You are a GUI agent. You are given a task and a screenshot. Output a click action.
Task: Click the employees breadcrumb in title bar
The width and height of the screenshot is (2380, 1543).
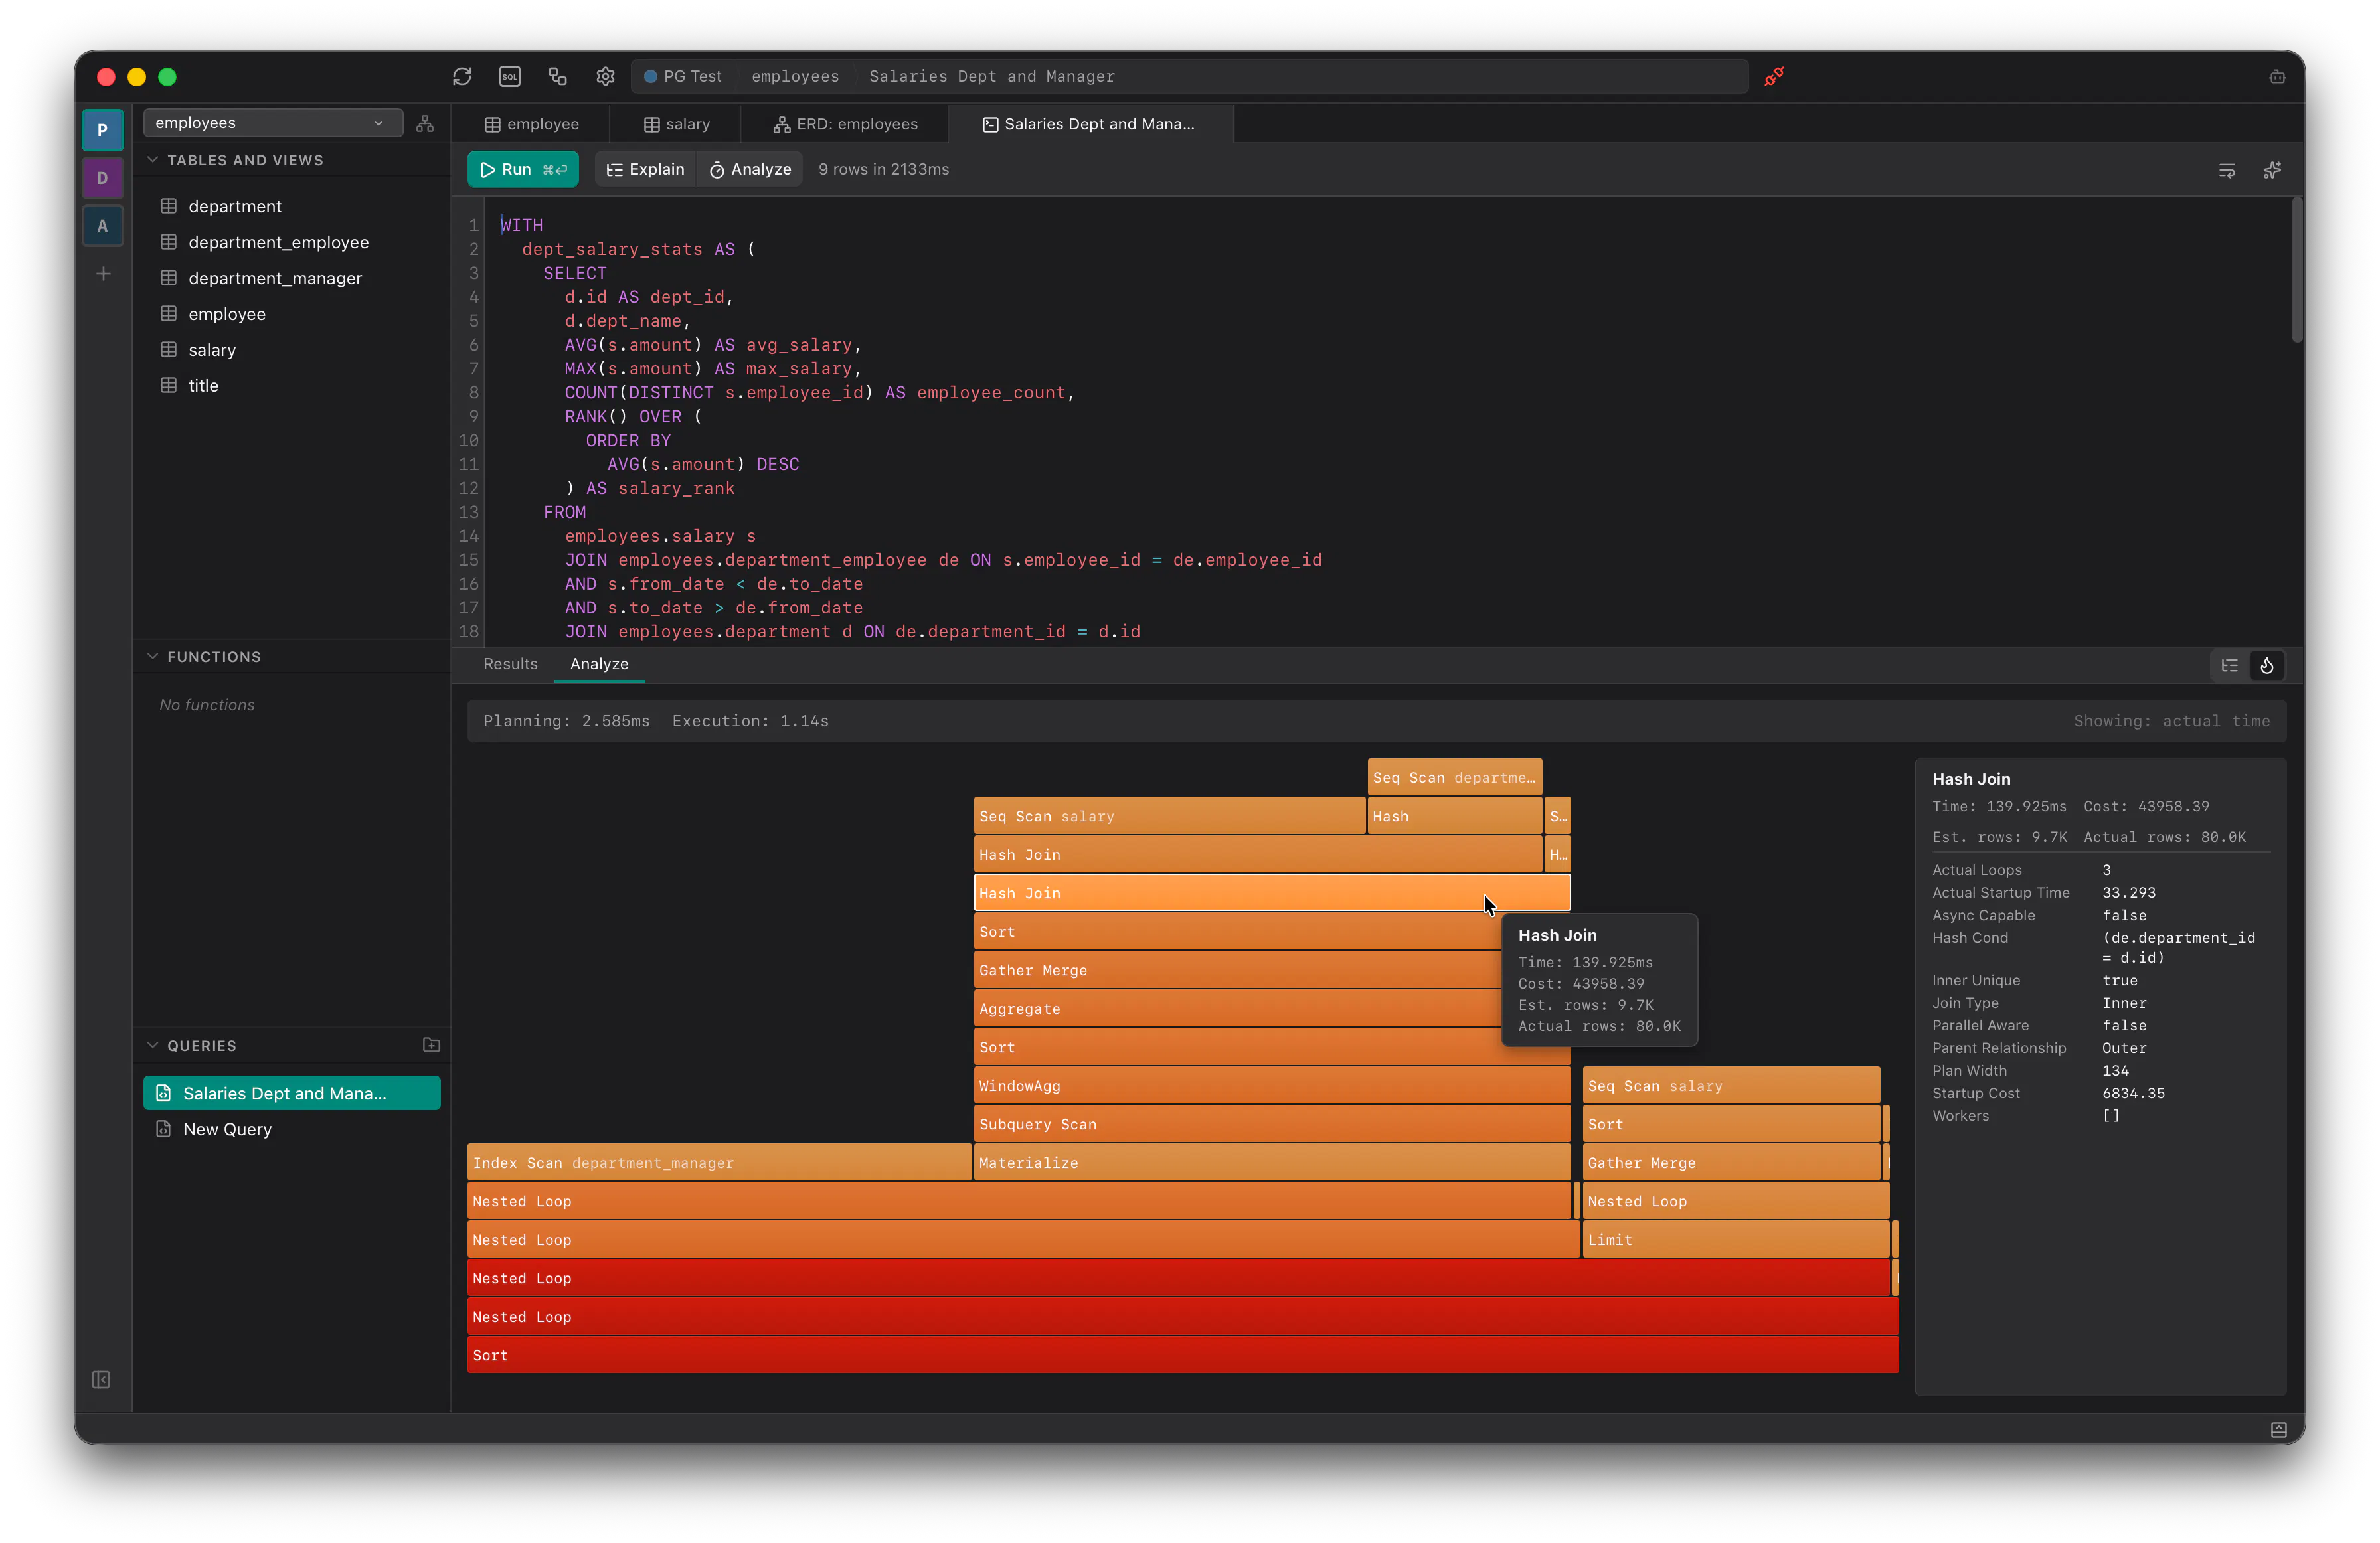click(795, 76)
